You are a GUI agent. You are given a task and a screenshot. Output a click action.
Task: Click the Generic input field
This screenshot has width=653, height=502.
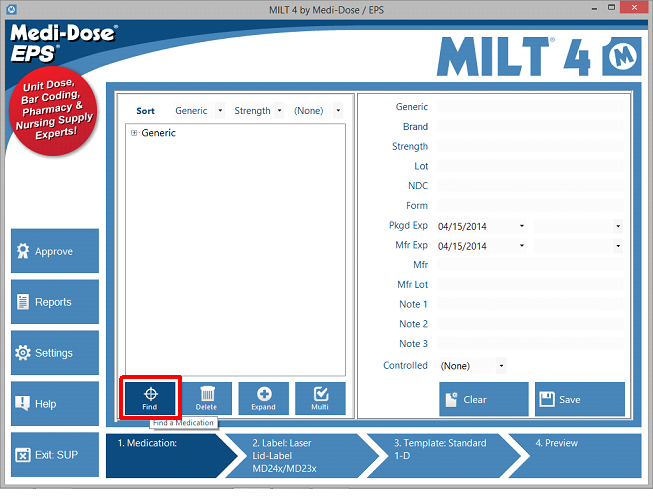point(530,107)
